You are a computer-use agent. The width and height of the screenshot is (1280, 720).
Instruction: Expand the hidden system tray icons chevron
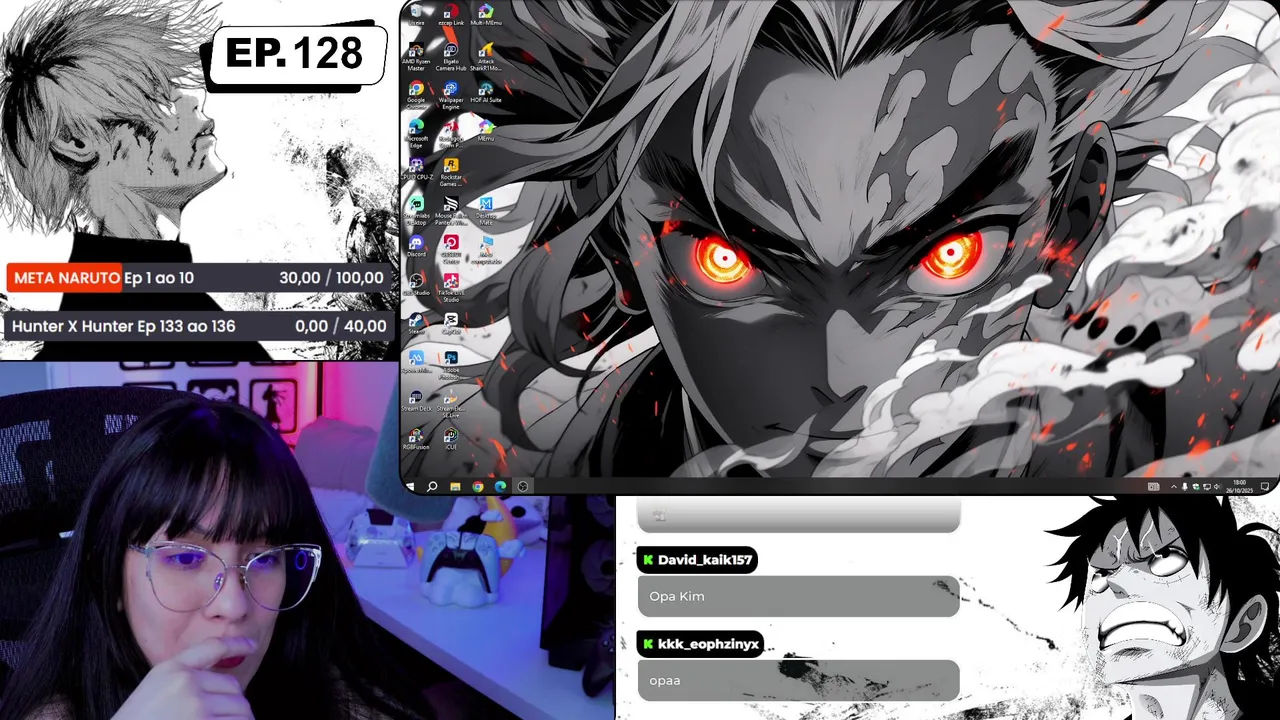point(1174,486)
